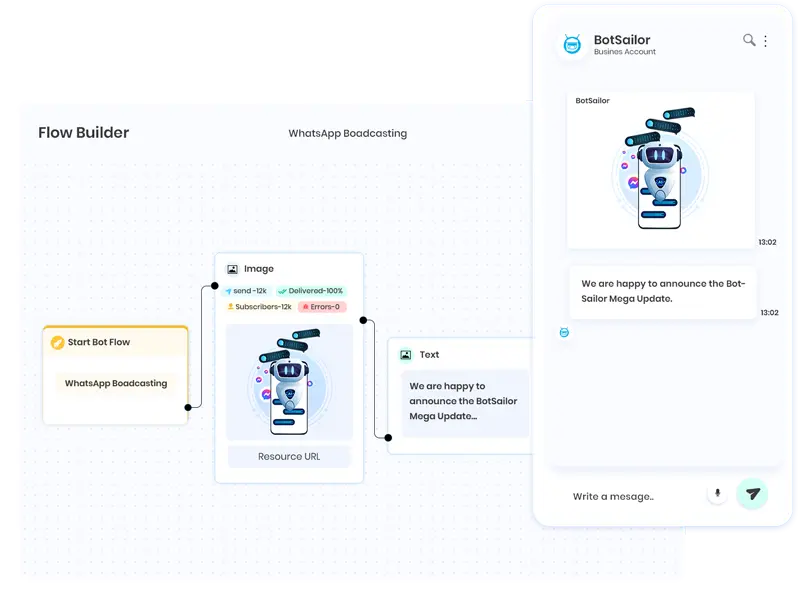Click the Resource URL button
This screenshot has width=800, height=600.
pyautogui.click(x=289, y=457)
